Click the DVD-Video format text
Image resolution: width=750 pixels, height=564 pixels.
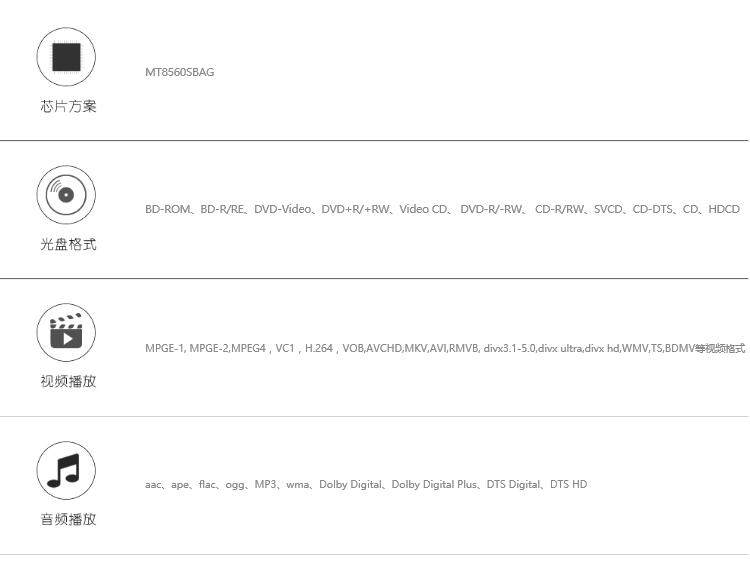(x=283, y=209)
